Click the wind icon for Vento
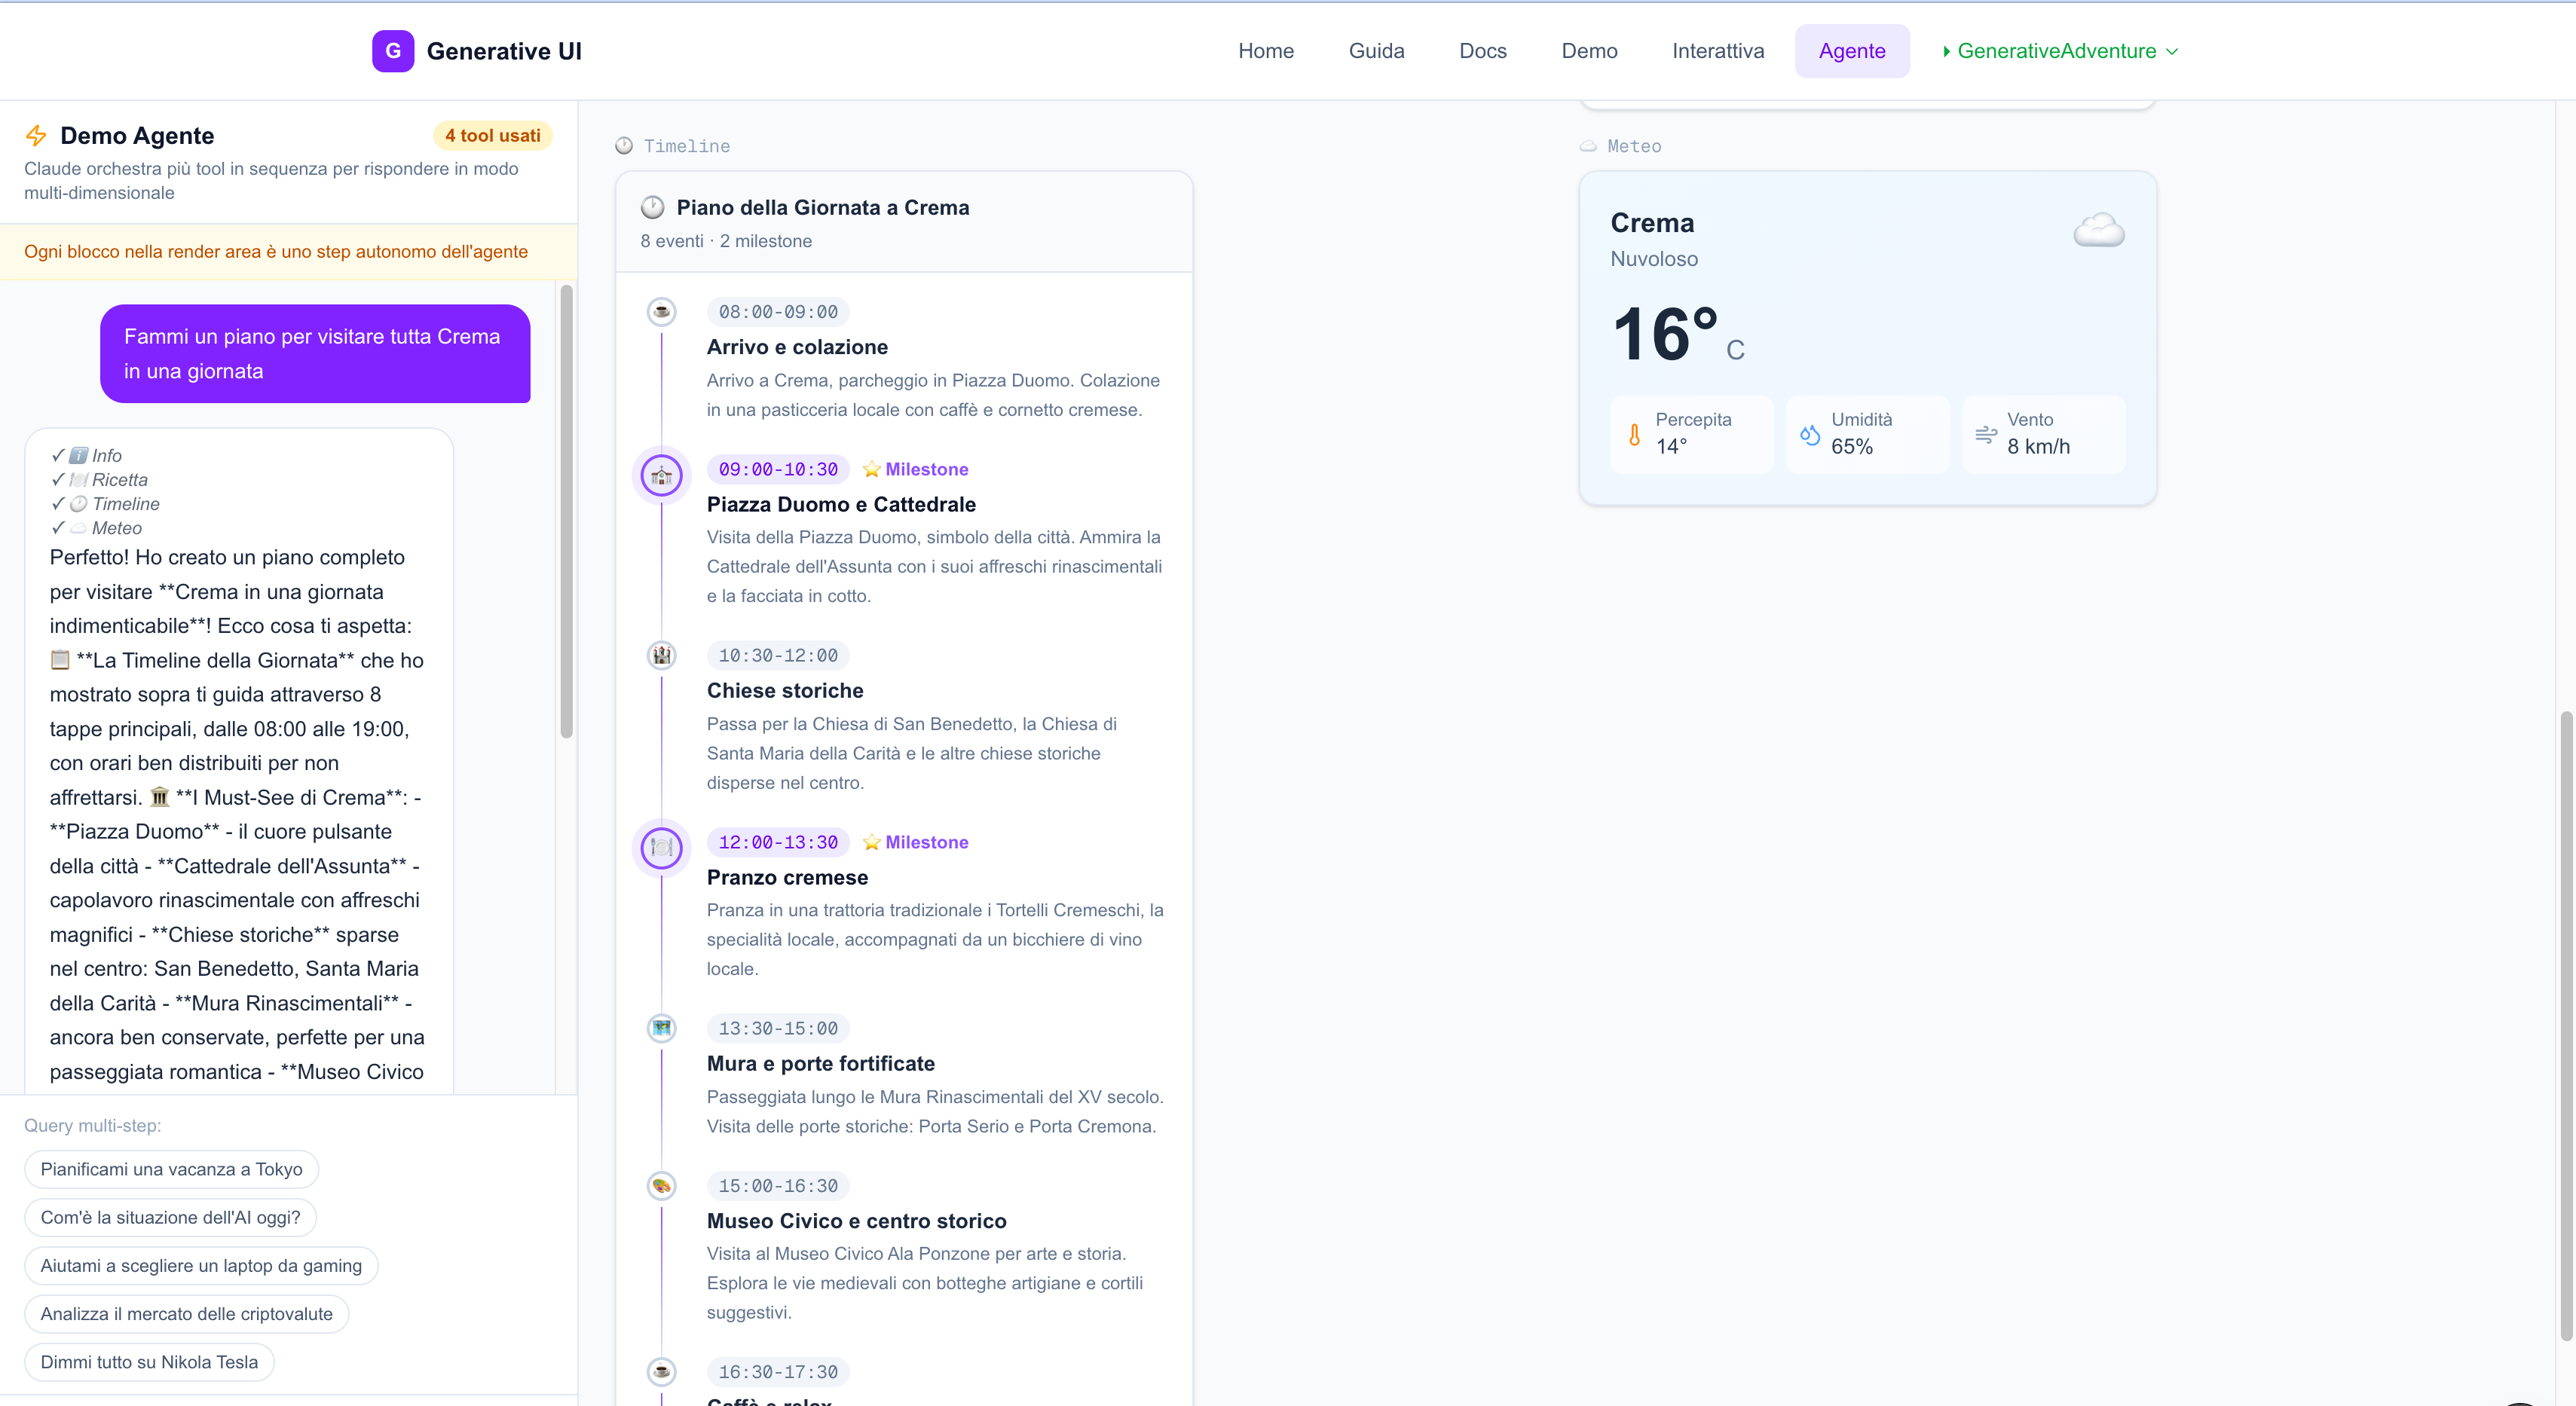 [x=1986, y=435]
